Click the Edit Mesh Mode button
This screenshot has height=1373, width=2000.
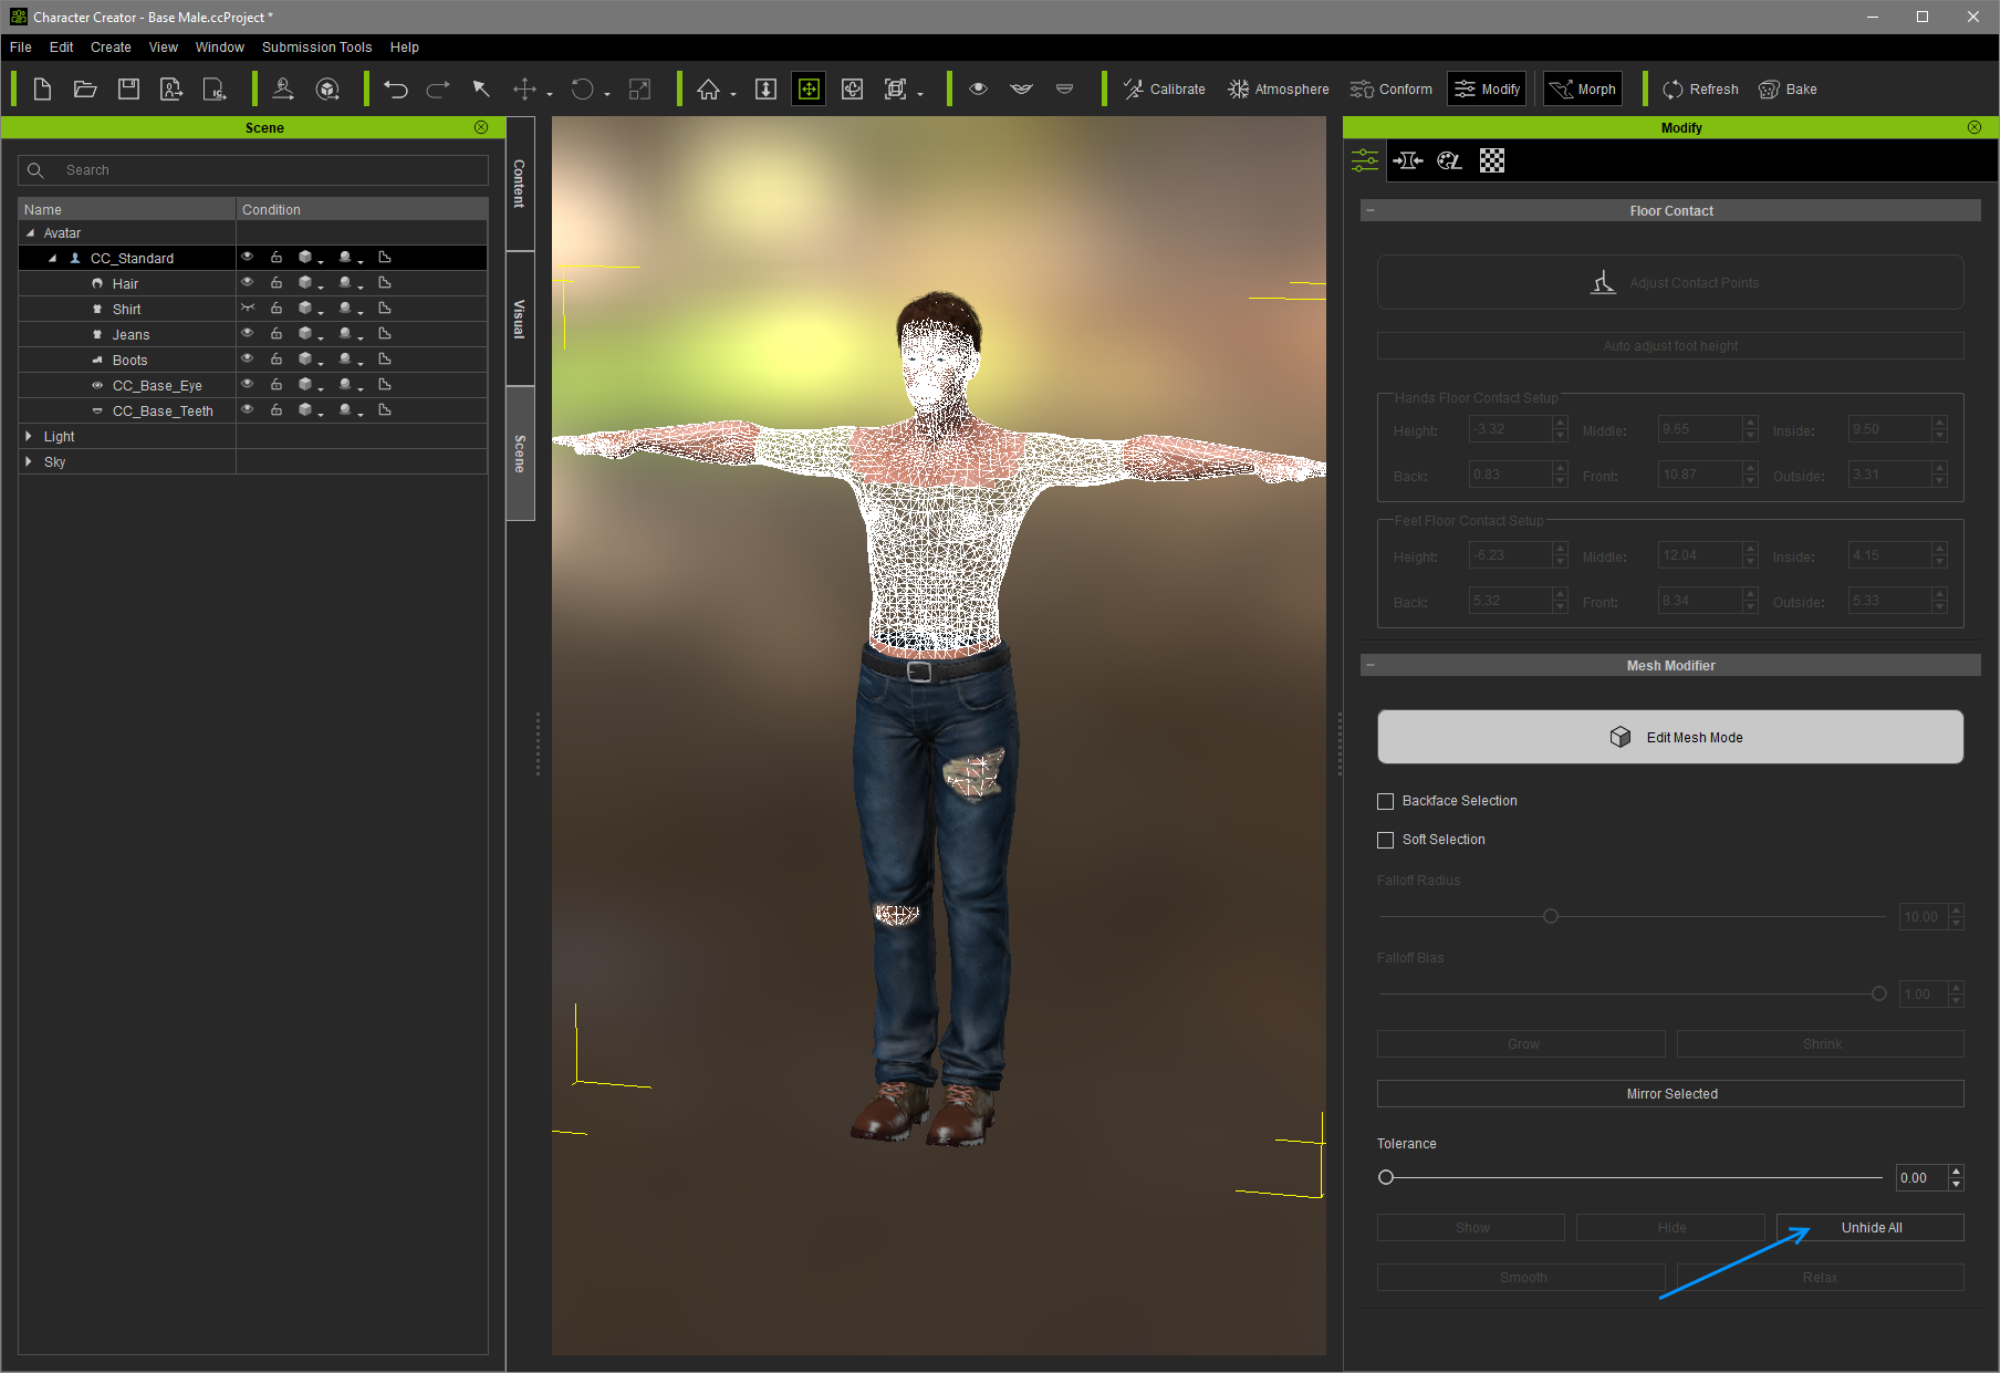click(1670, 737)
